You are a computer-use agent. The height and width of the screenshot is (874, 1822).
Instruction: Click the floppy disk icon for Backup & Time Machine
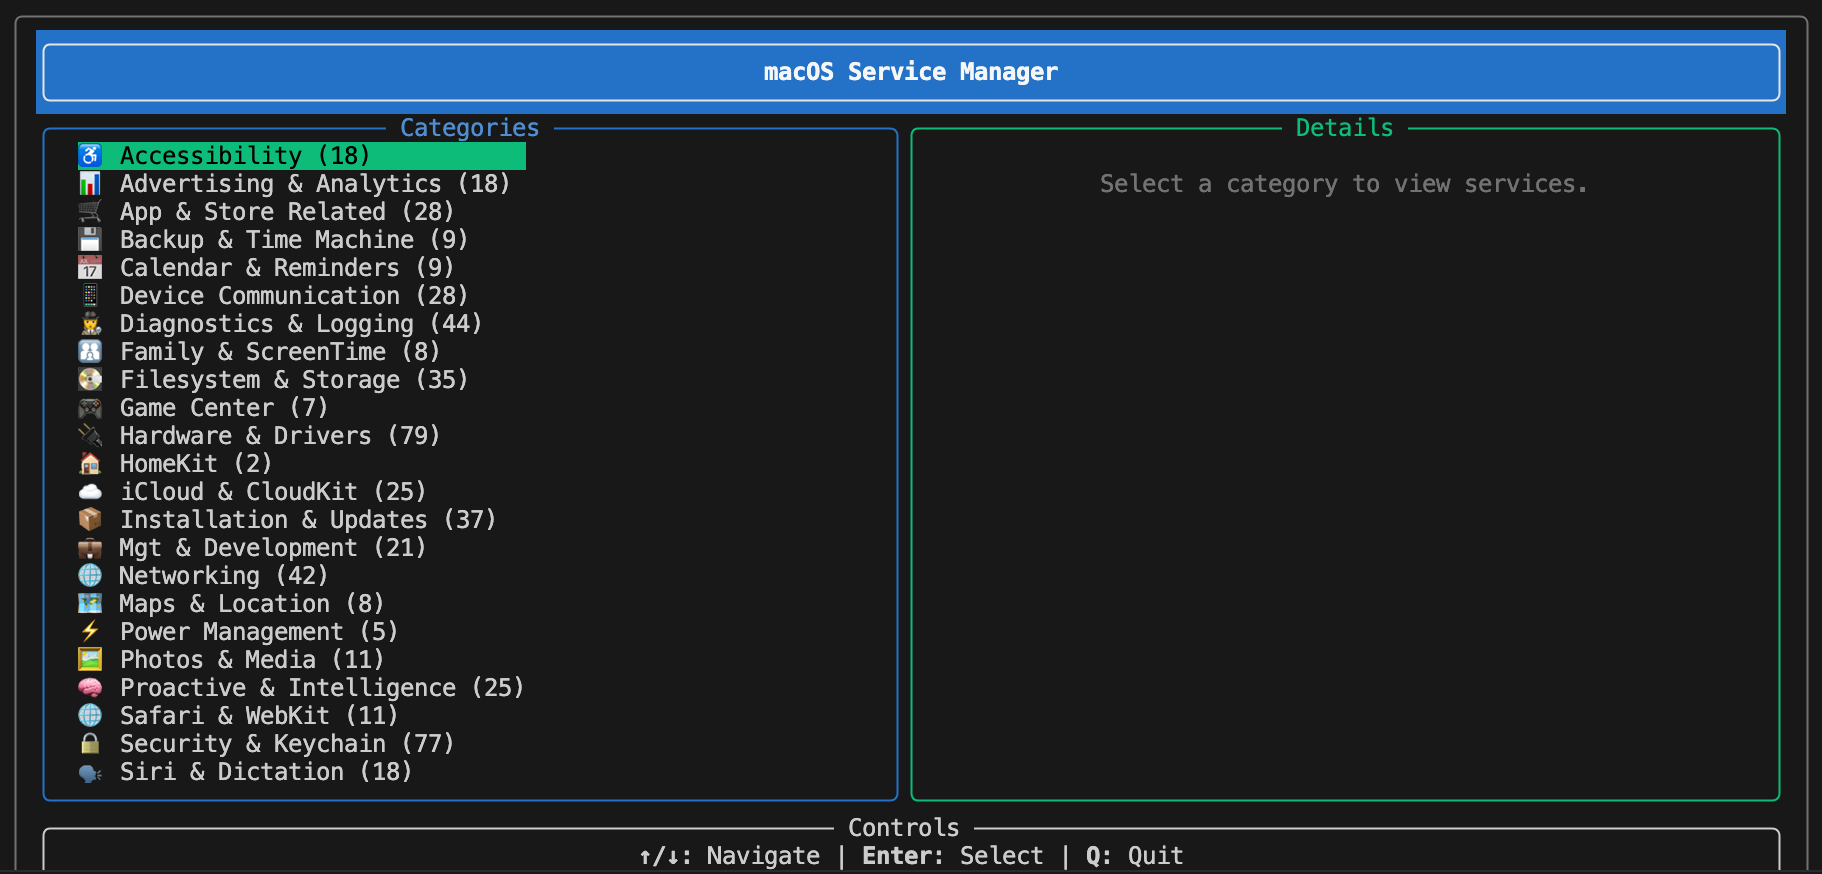click(x=90, y=239)
